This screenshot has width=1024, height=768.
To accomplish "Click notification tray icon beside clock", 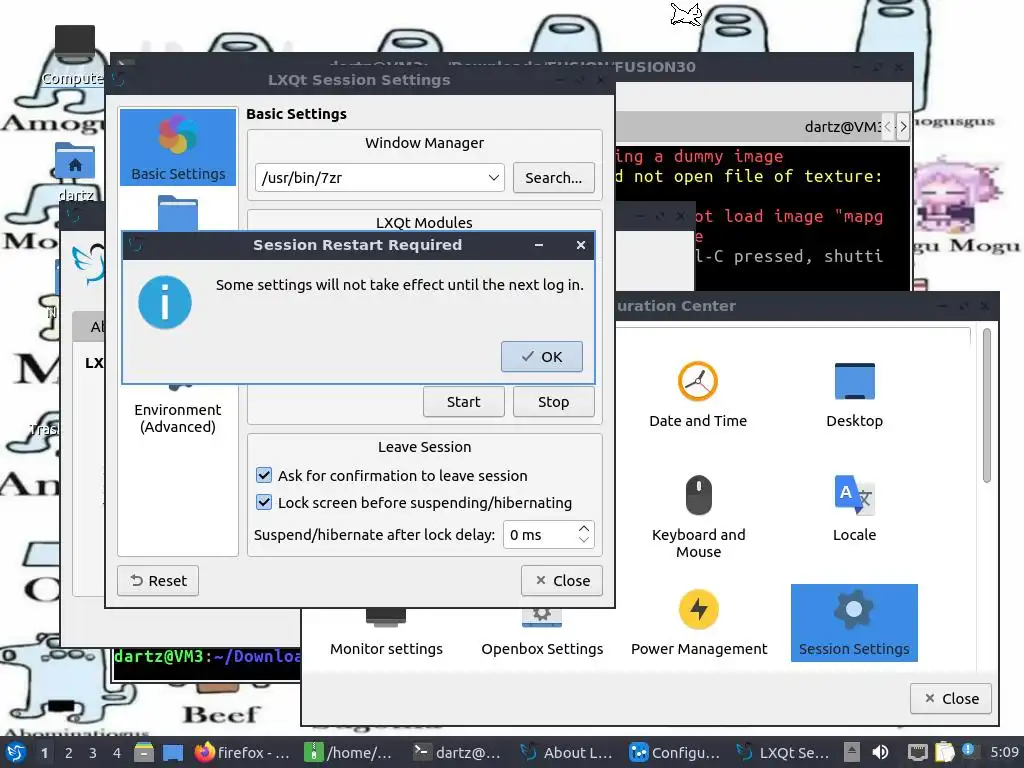I will point(969,751).
